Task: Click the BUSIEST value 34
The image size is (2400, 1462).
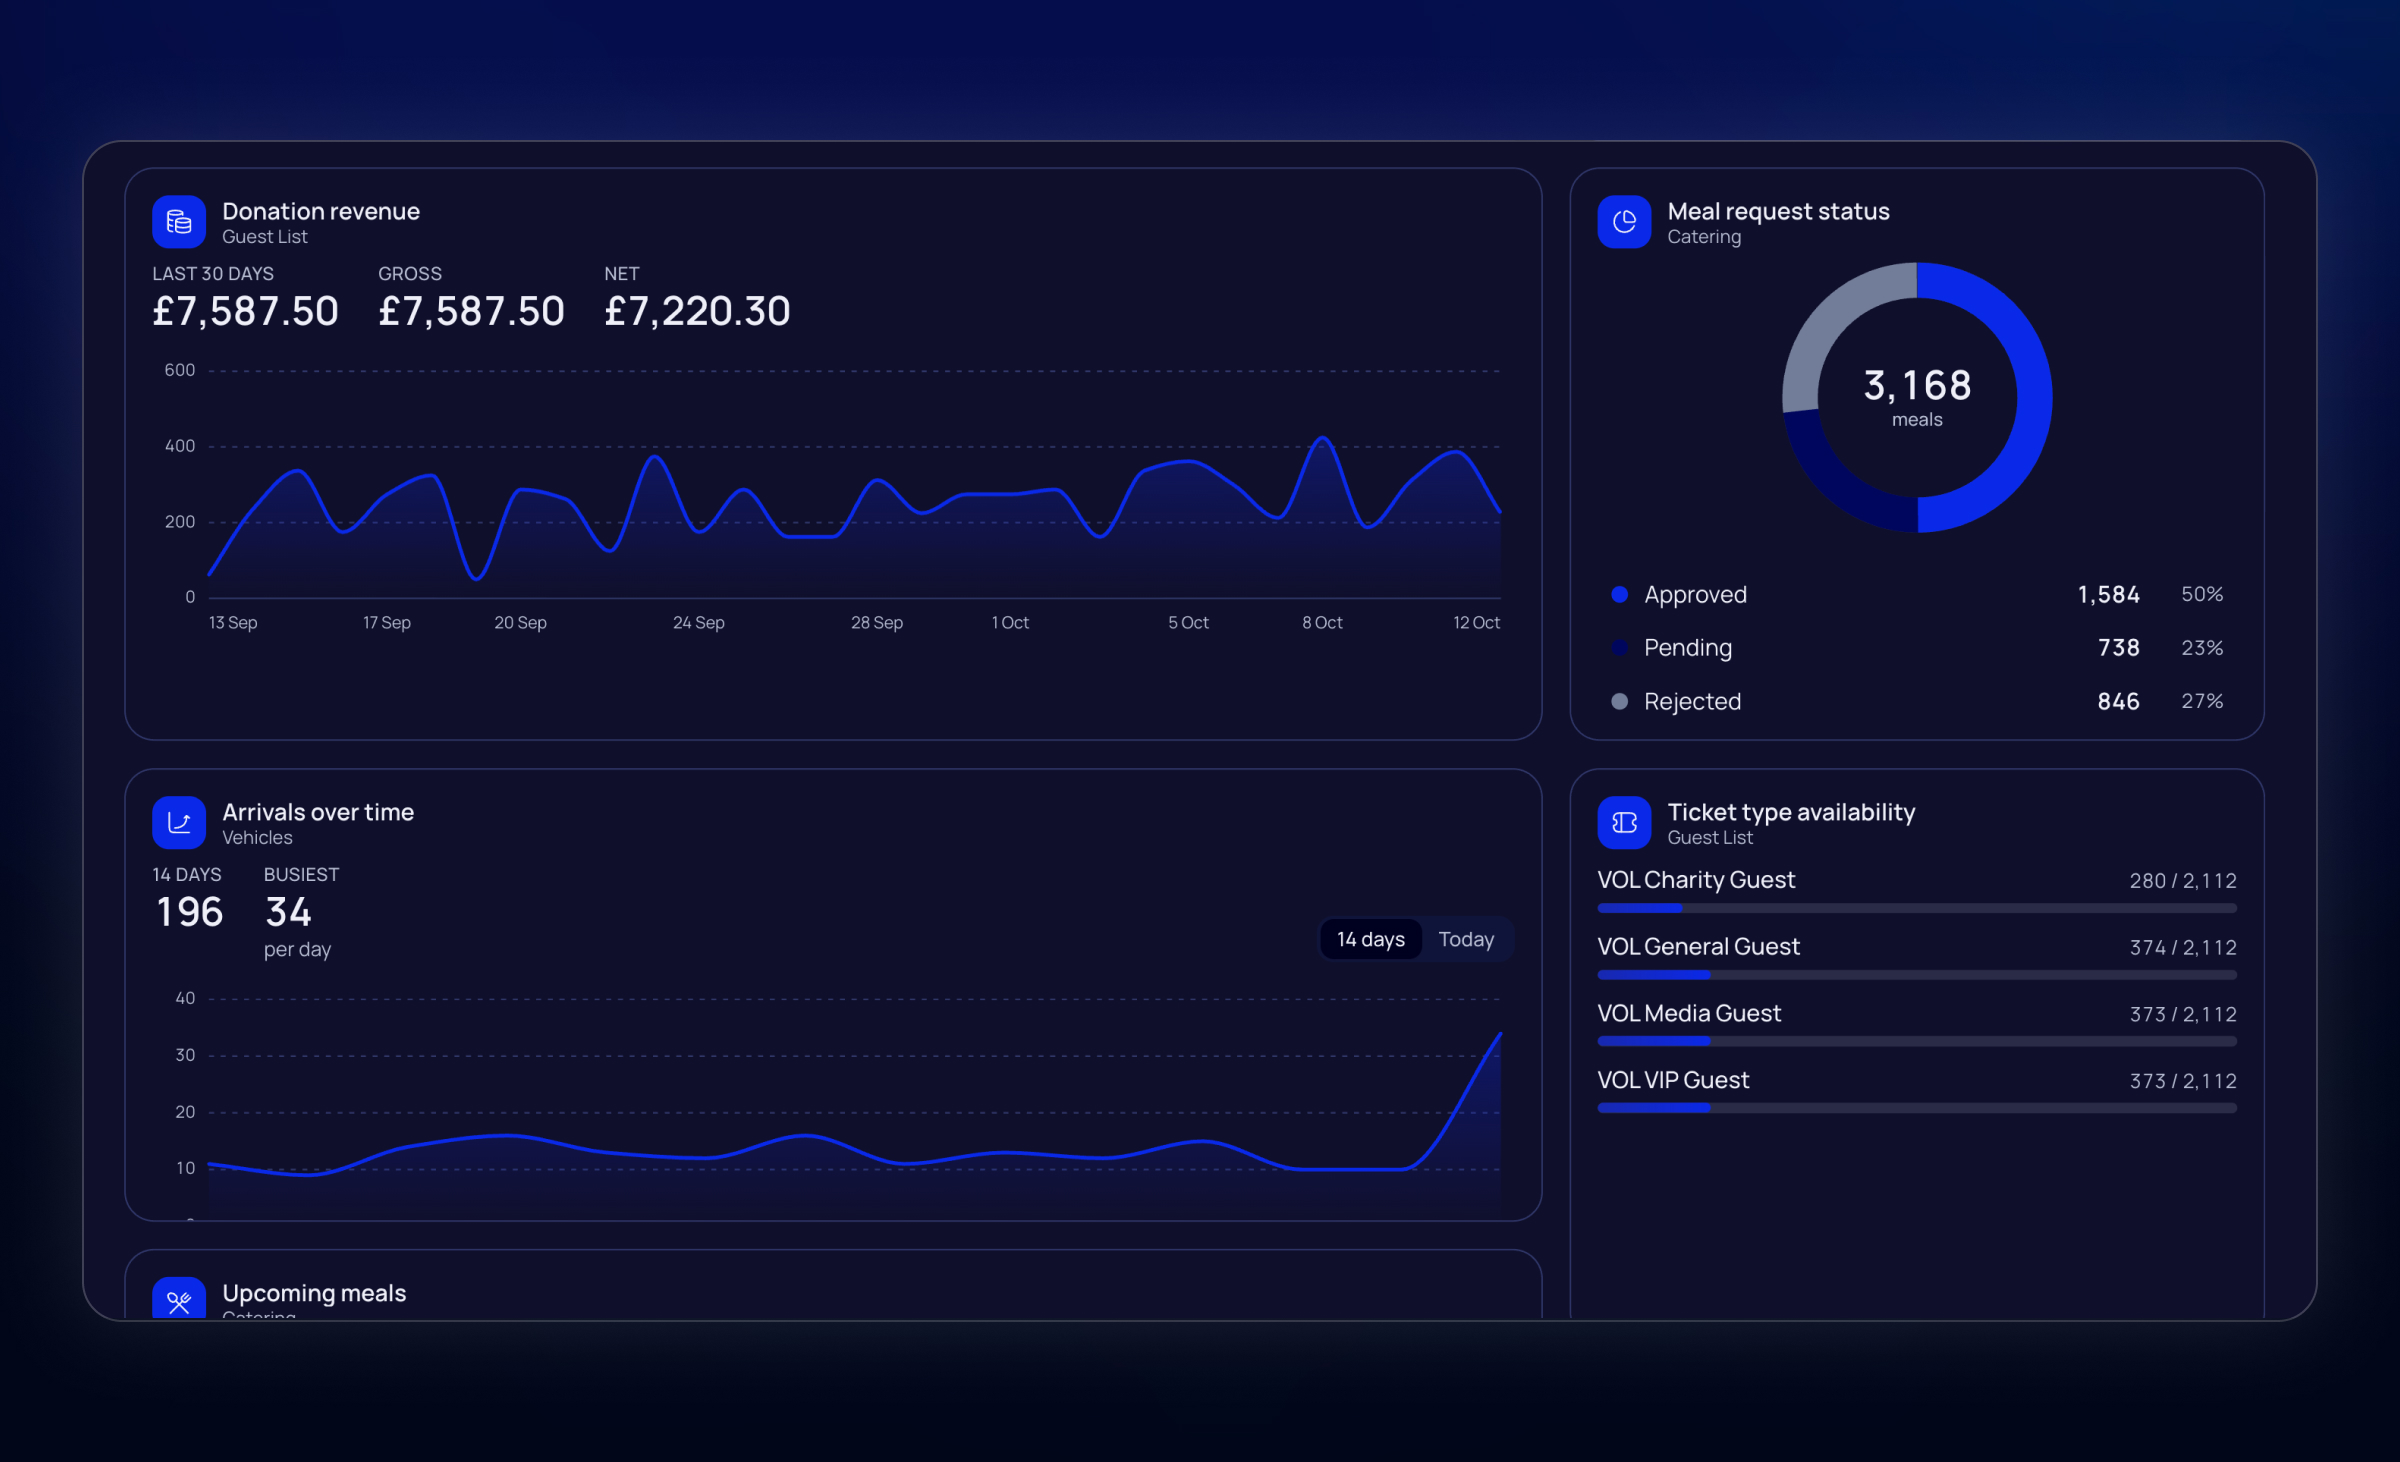Action: pos(288,912)
